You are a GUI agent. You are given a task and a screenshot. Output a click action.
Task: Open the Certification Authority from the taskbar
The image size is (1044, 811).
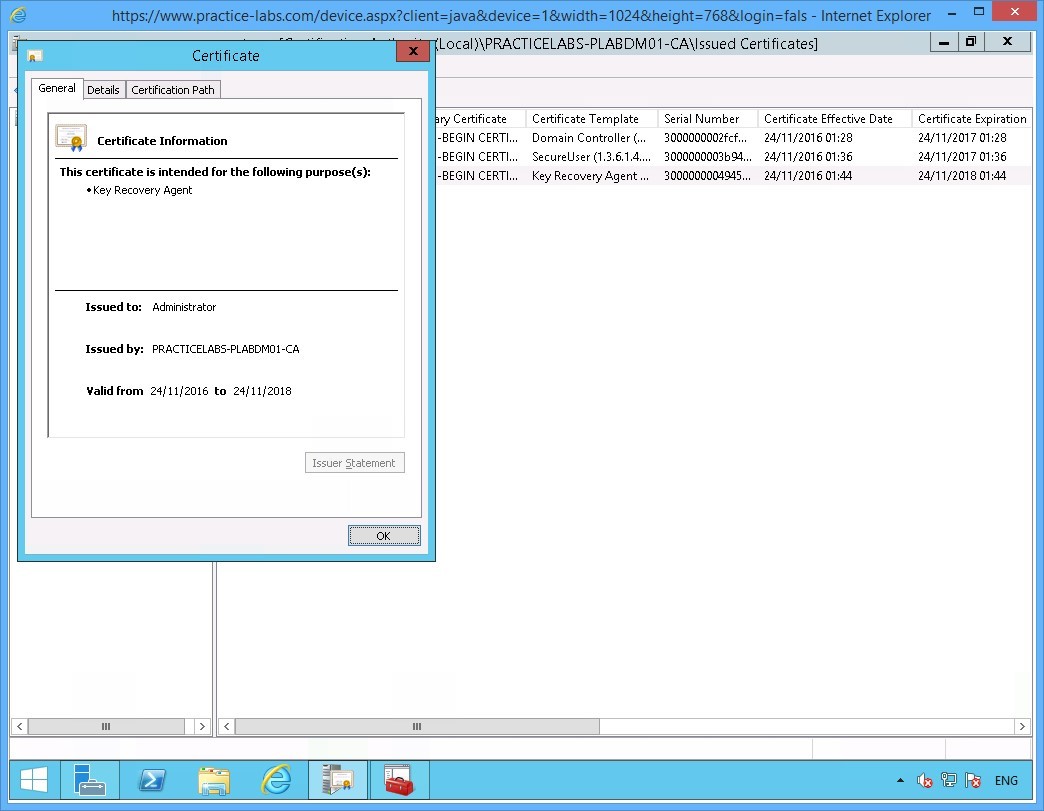[337, 779]
